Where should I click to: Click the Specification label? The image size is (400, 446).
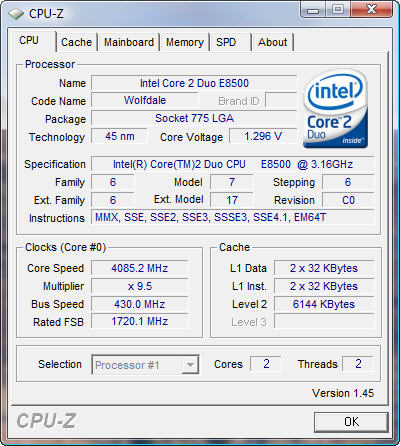(x=55, y=164)
